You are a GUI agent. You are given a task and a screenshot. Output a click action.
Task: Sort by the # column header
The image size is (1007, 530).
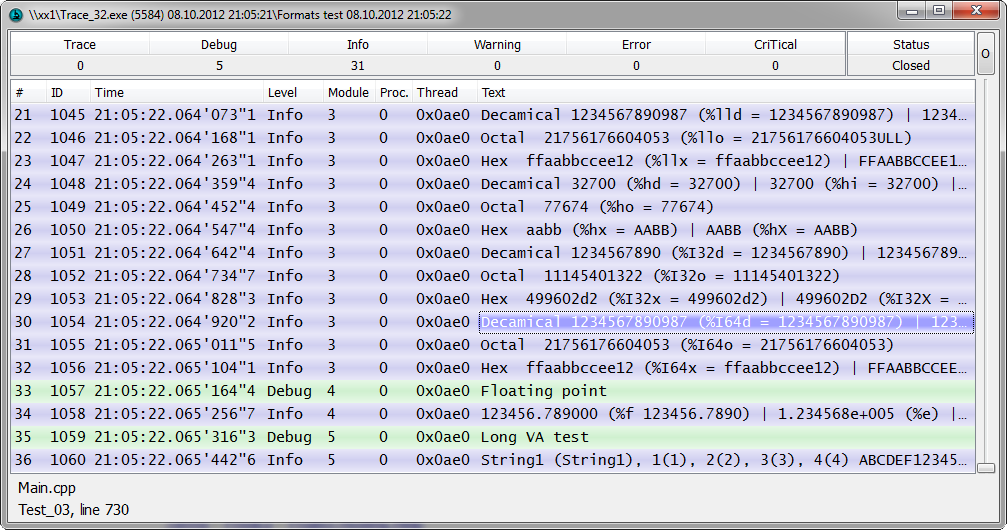(x=28, y=93)
